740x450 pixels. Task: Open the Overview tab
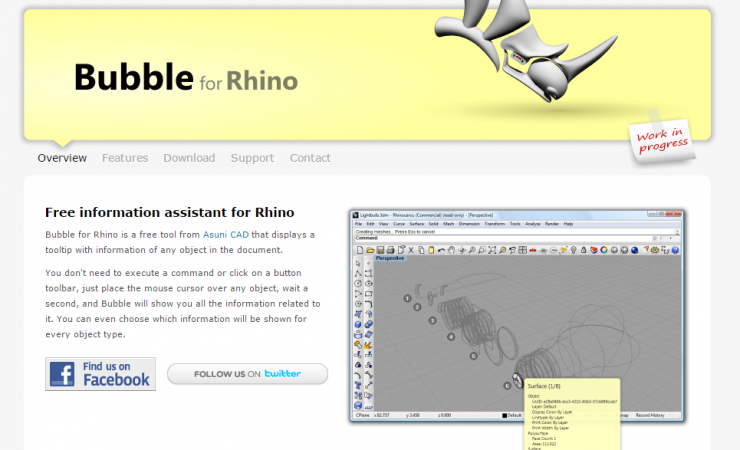(62, 158)
